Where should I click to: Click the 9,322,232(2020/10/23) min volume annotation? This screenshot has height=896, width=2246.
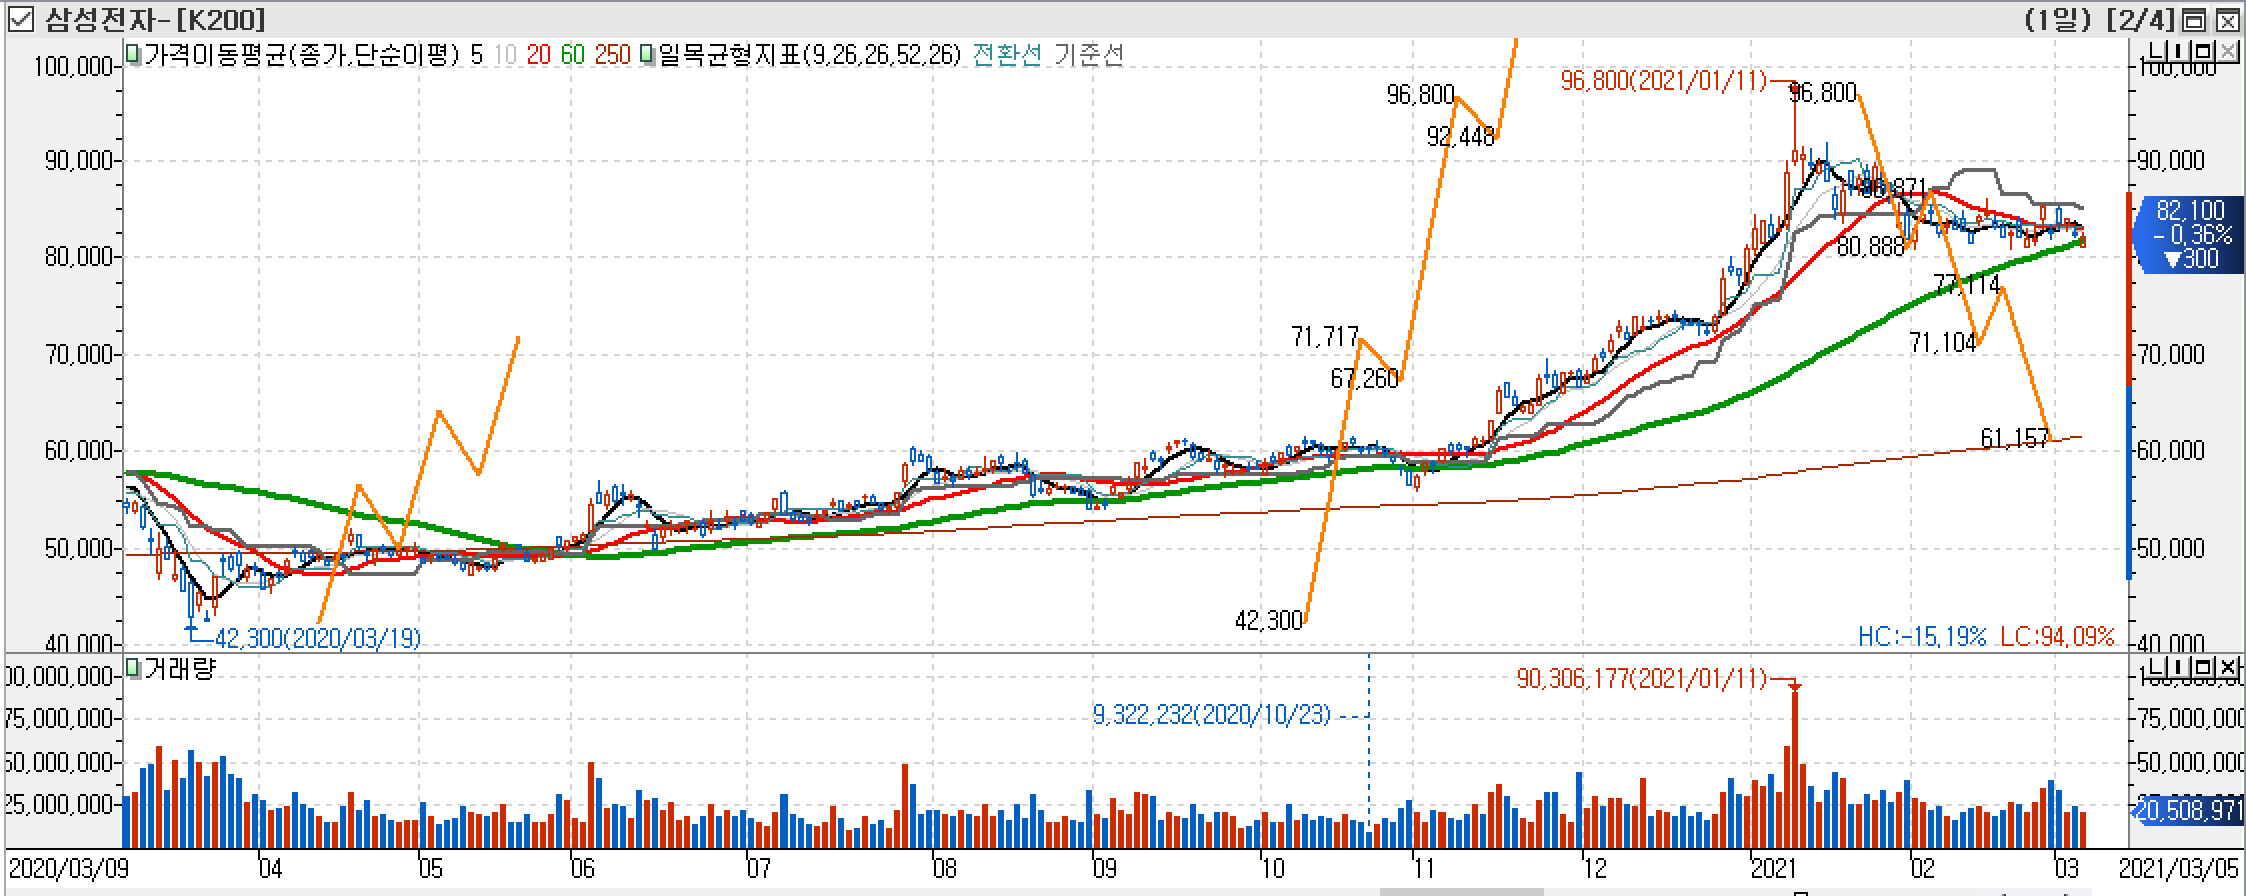1212,715
